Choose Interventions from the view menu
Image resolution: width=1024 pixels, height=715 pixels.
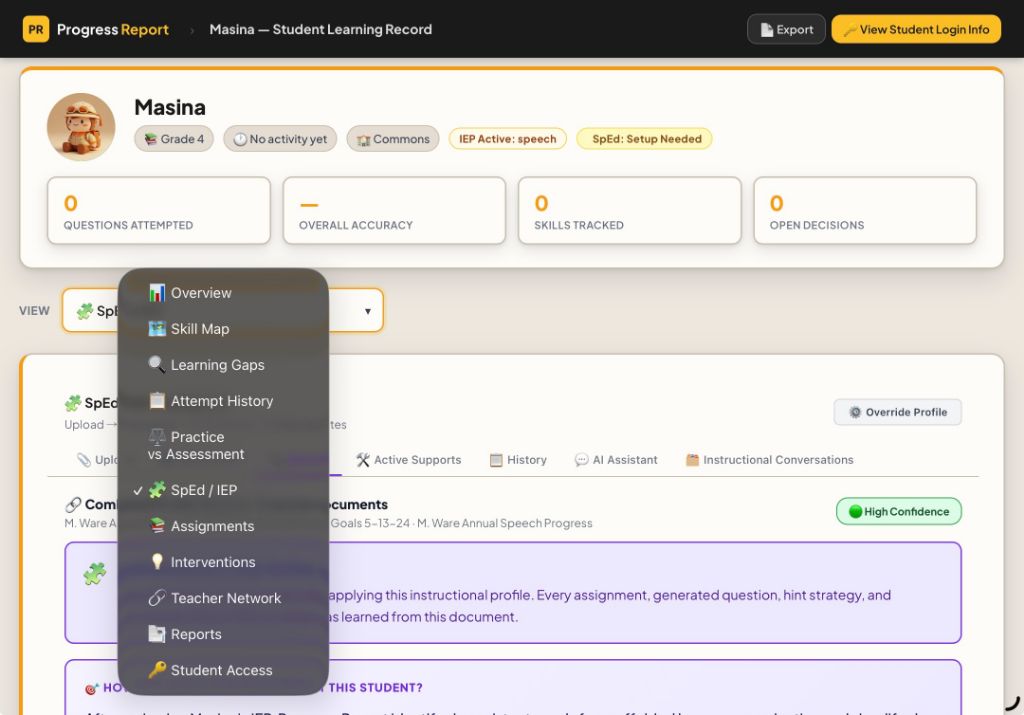tap(223, 562)
